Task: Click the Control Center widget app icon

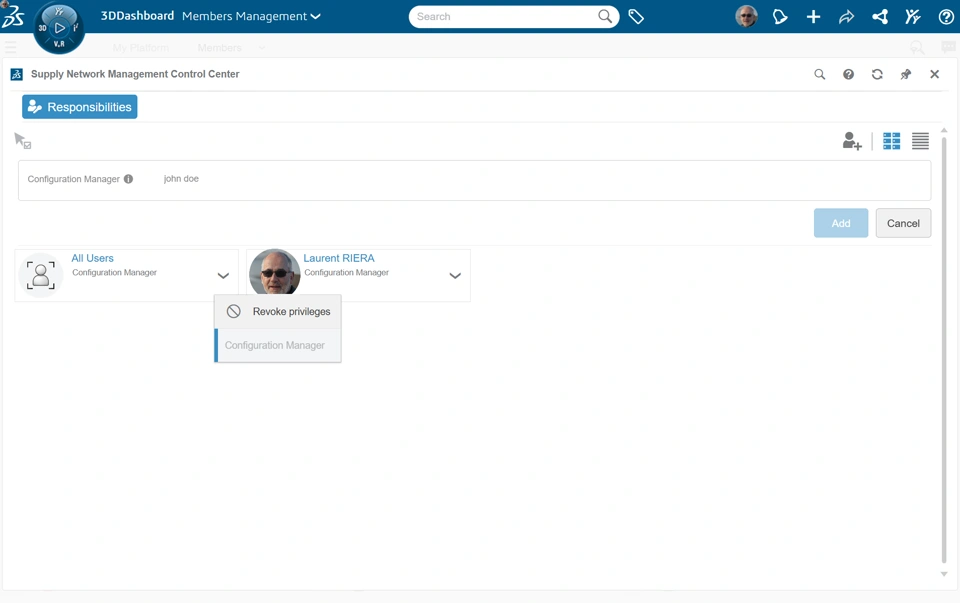Action: point(17,74)
